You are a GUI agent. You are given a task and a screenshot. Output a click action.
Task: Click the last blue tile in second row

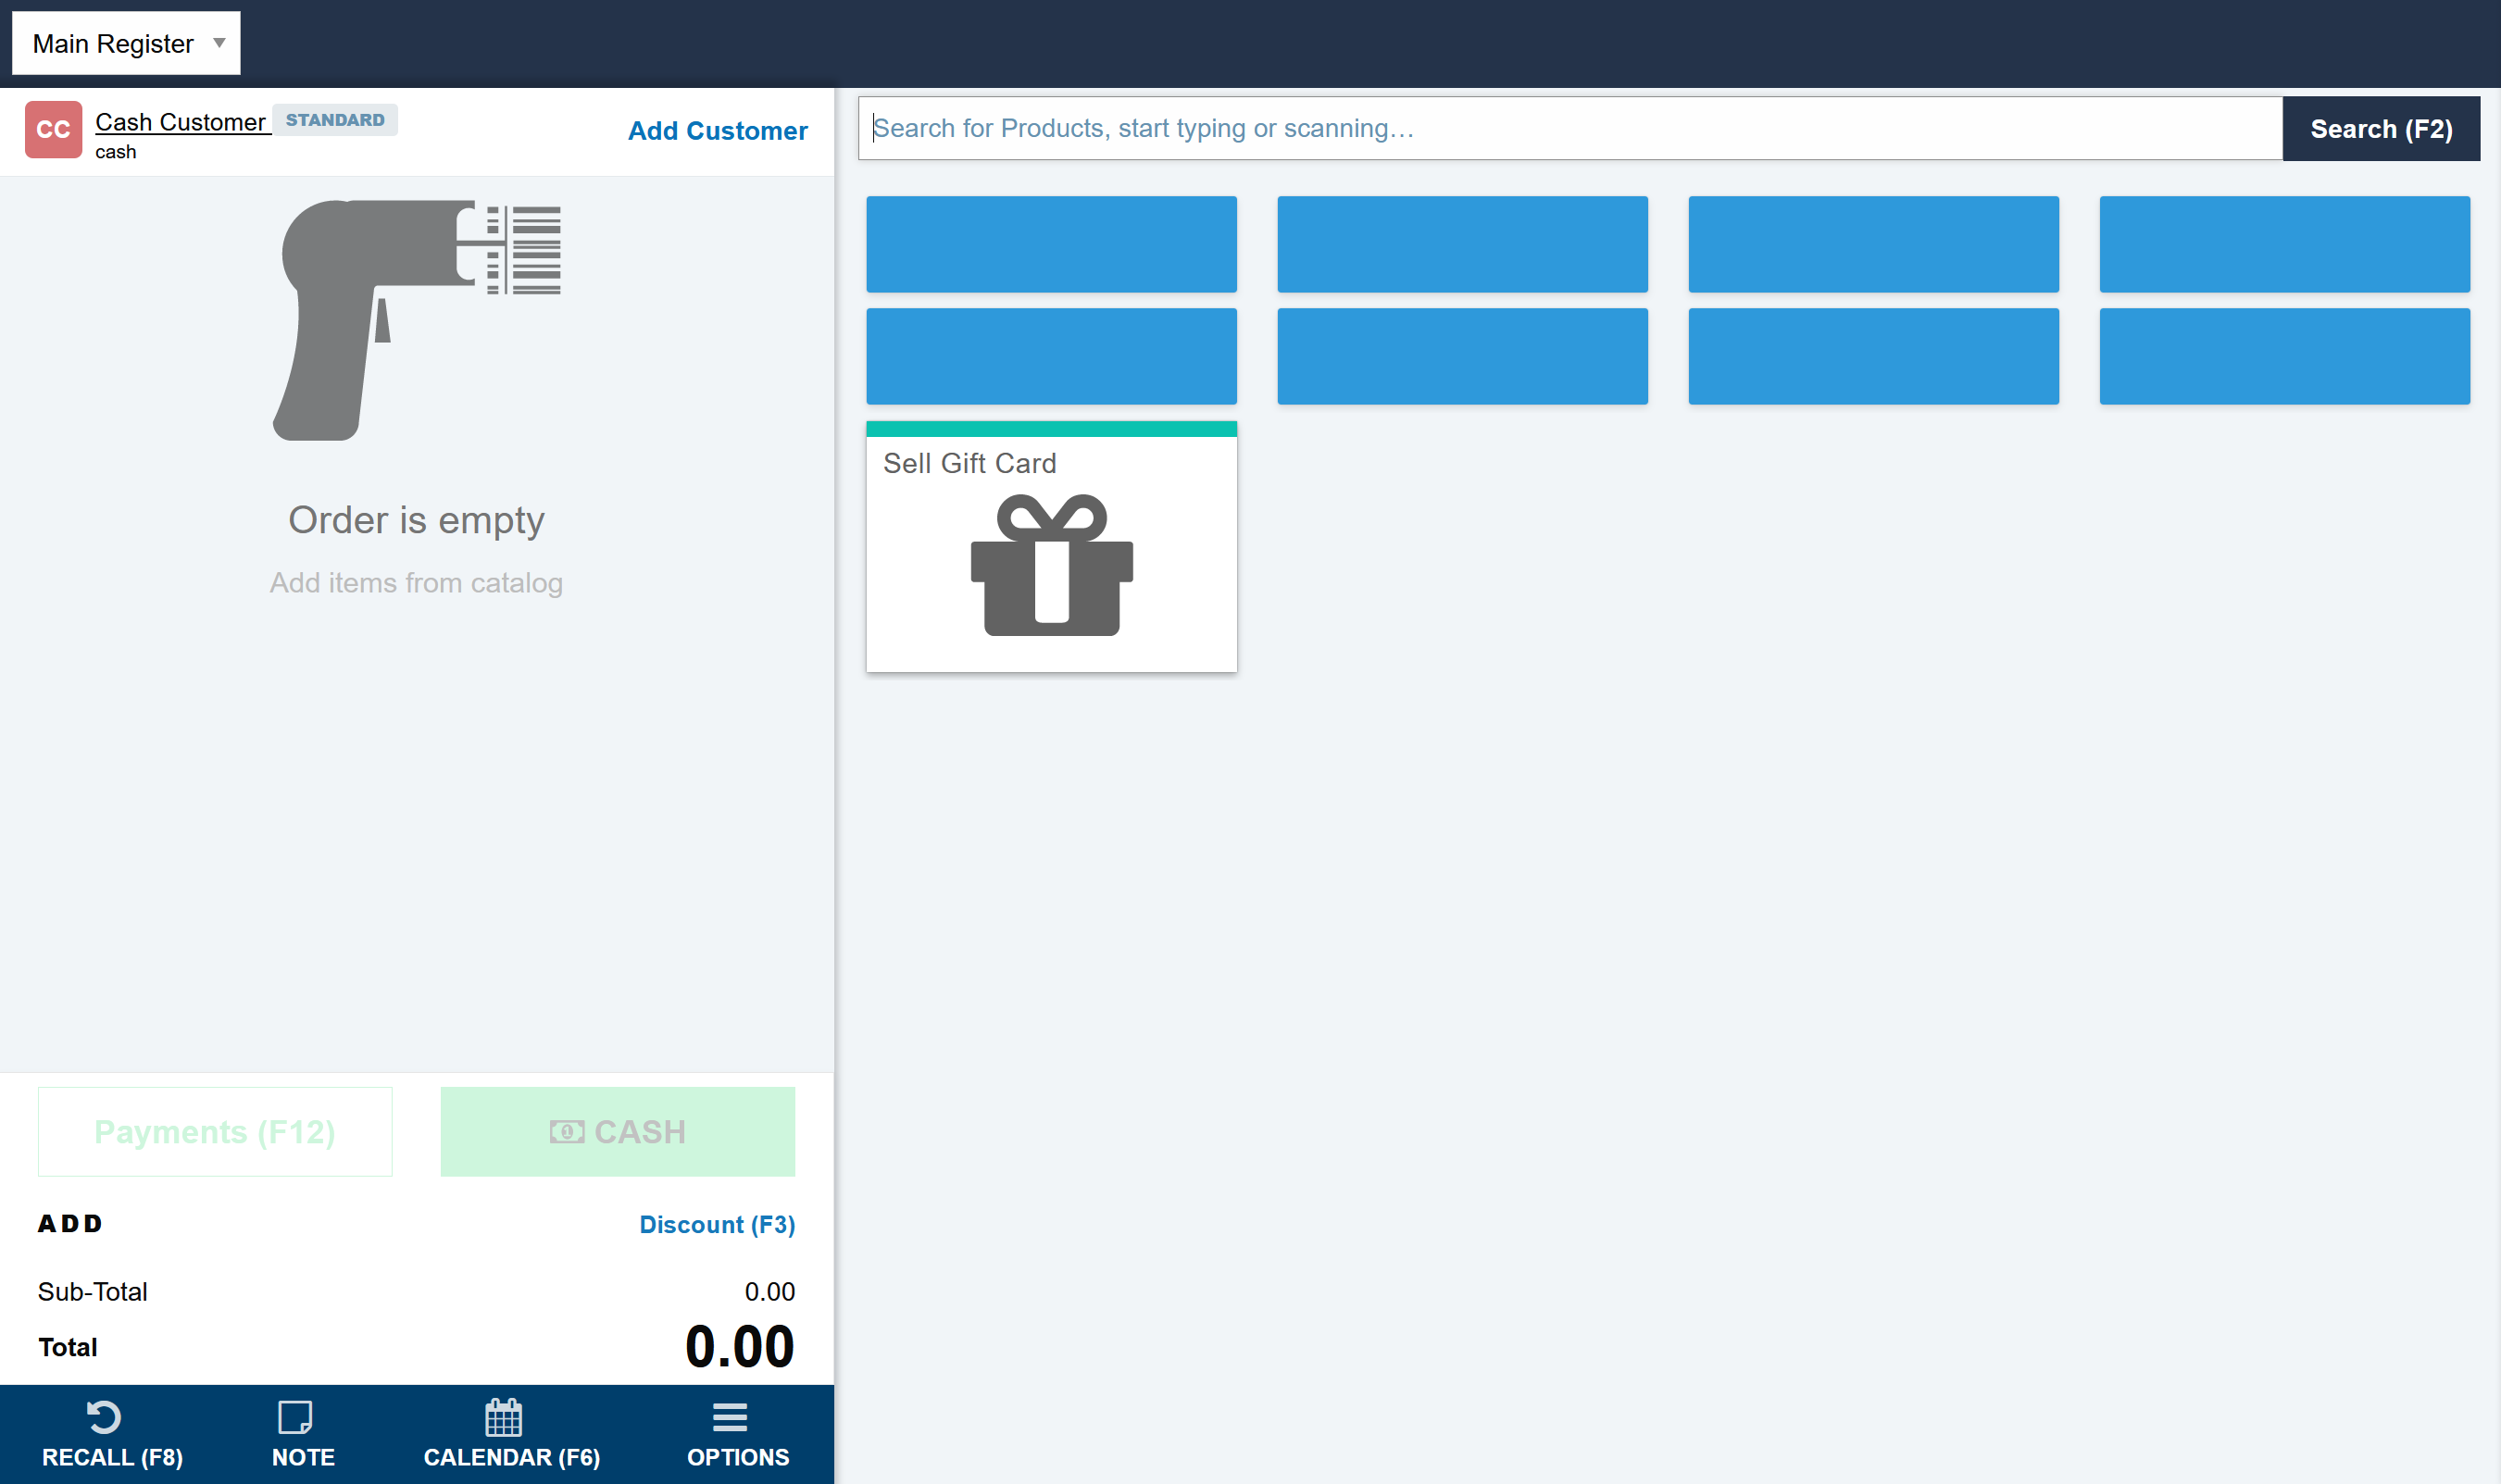(x=2284, y=357)
